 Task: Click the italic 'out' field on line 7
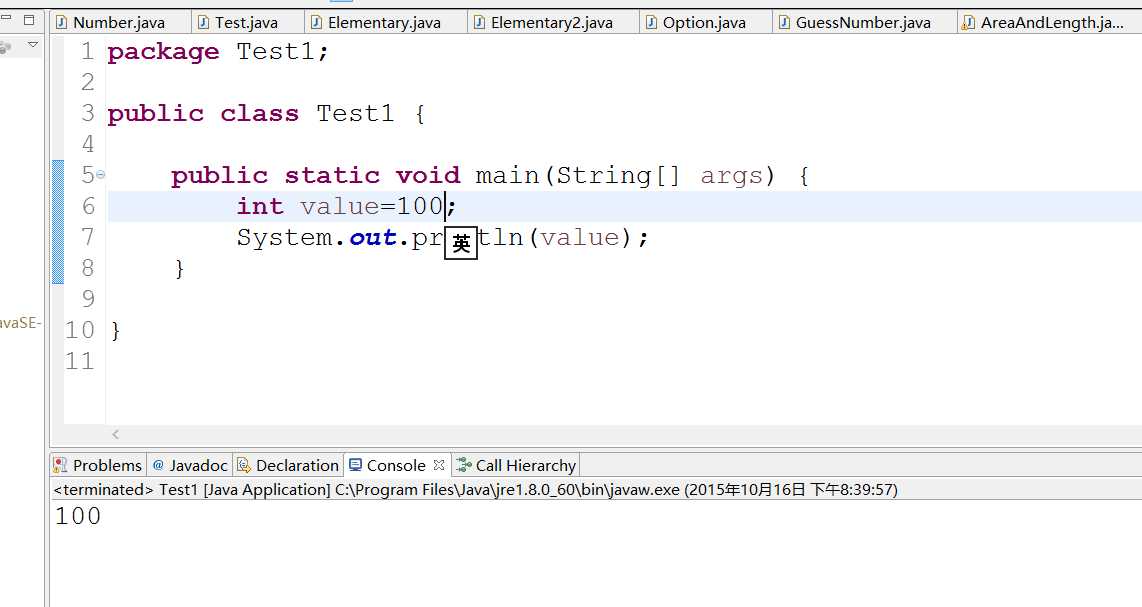click(x=373, y=238)
